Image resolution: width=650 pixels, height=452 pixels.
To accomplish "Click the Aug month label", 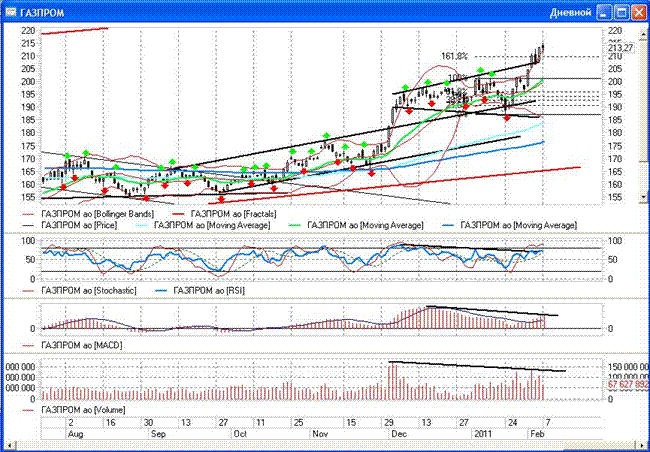I will 75,434.
